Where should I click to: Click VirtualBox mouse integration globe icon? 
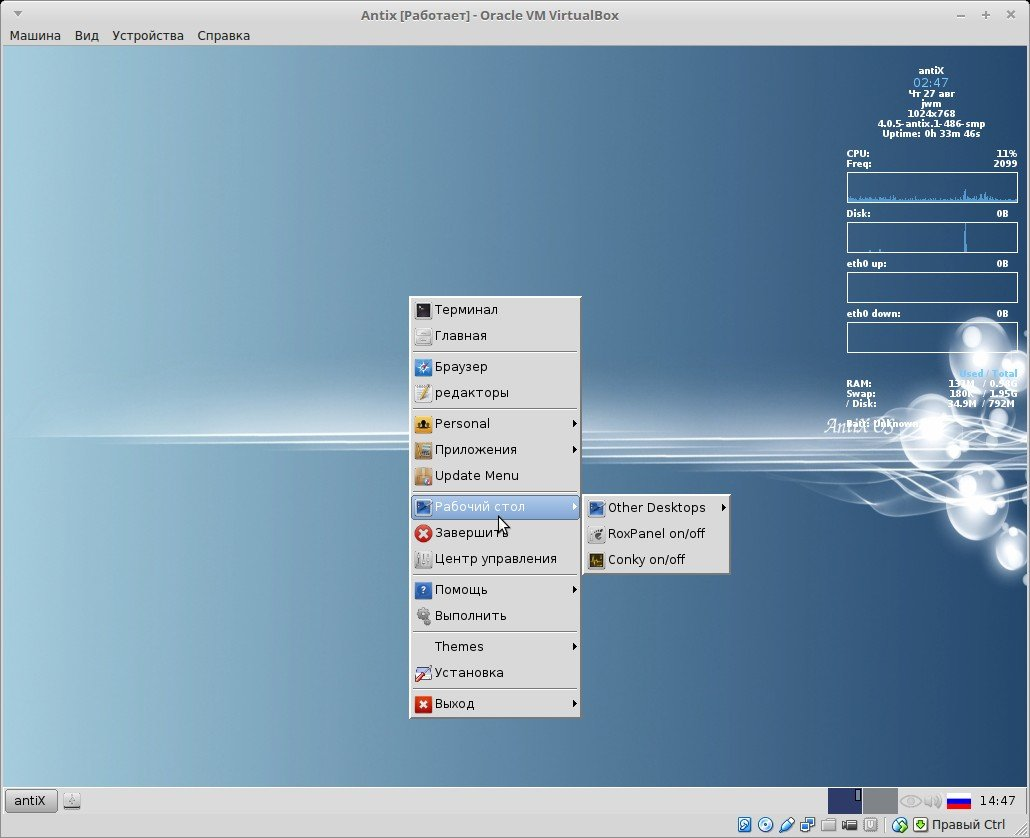point(899,825)
